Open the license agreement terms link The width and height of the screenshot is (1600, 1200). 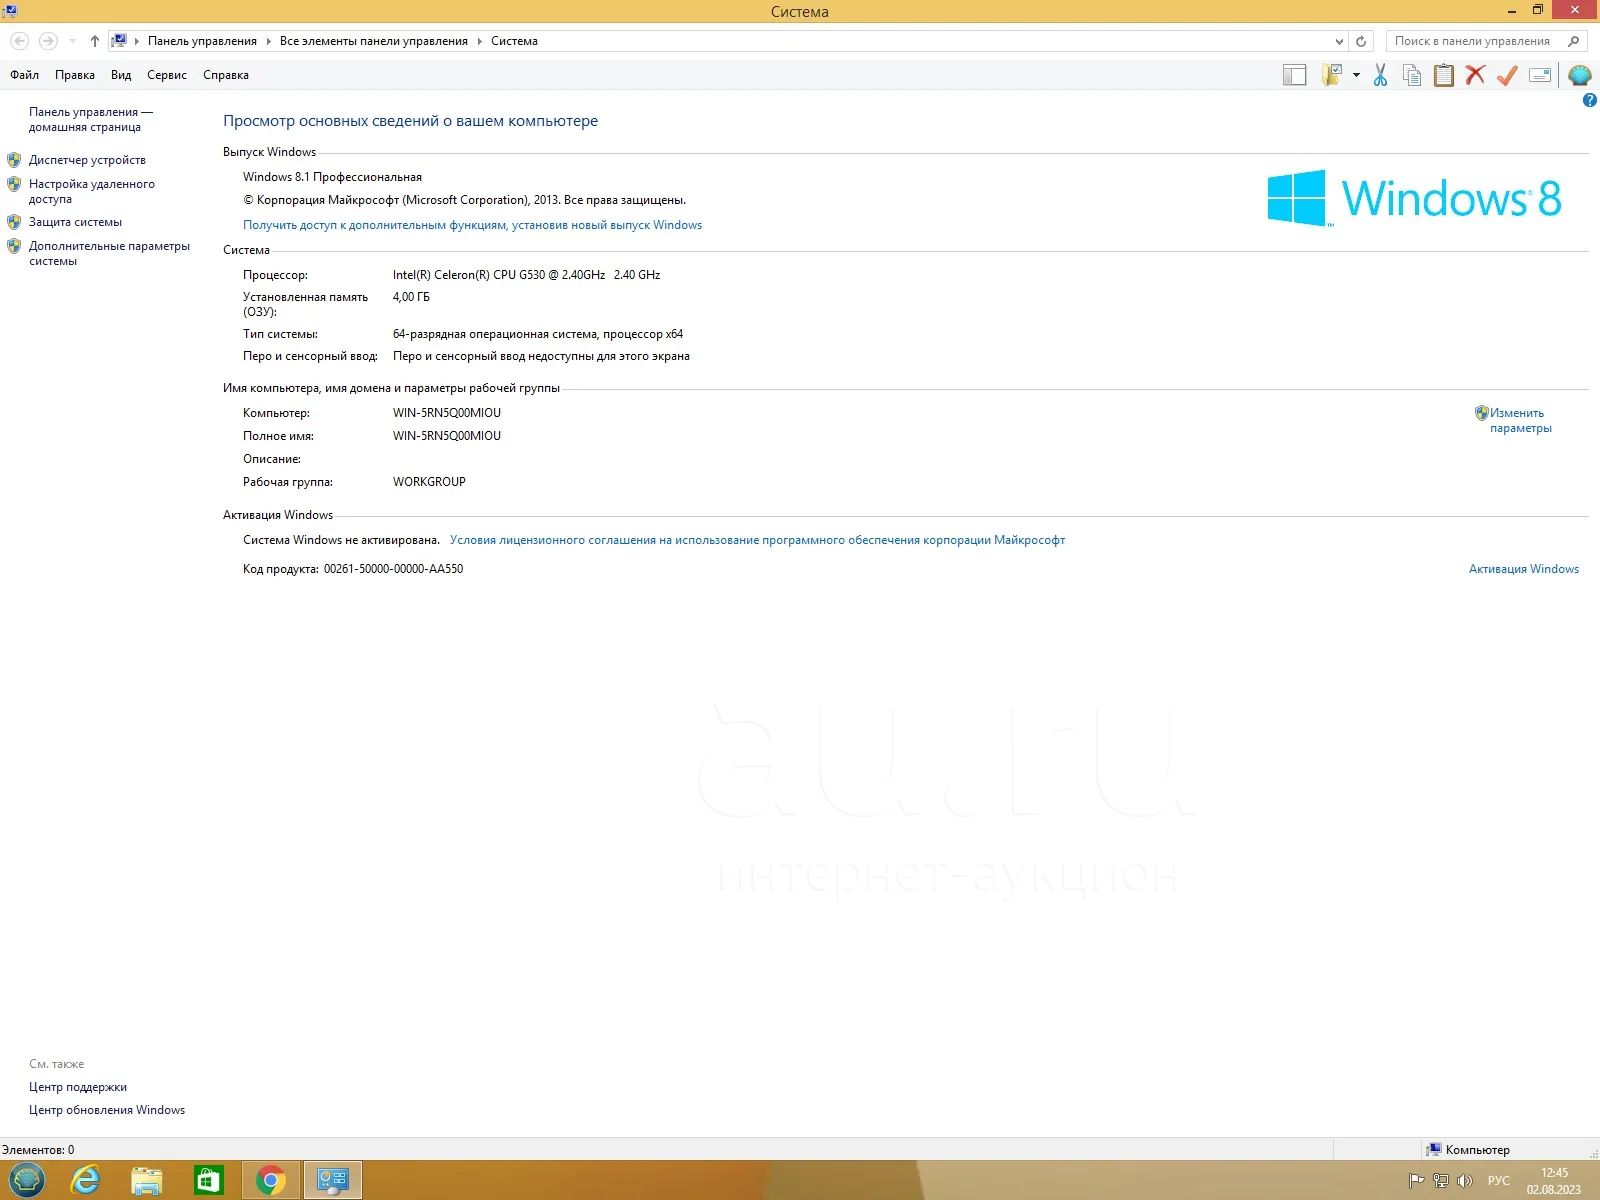pos(757,540)
